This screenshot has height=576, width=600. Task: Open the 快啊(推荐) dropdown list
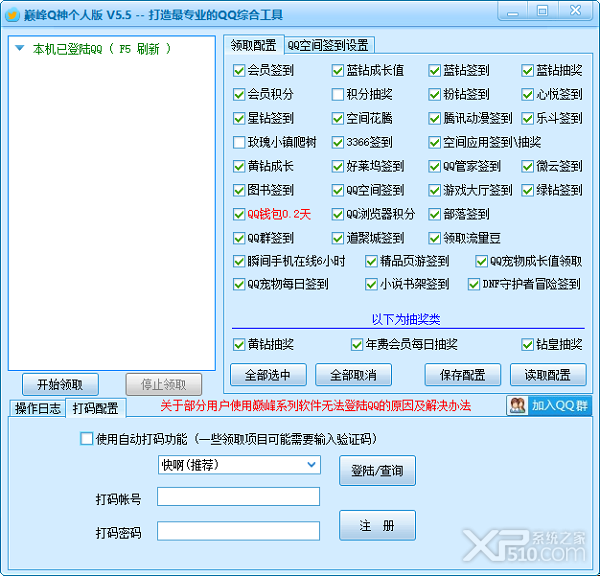coord(311,465)
